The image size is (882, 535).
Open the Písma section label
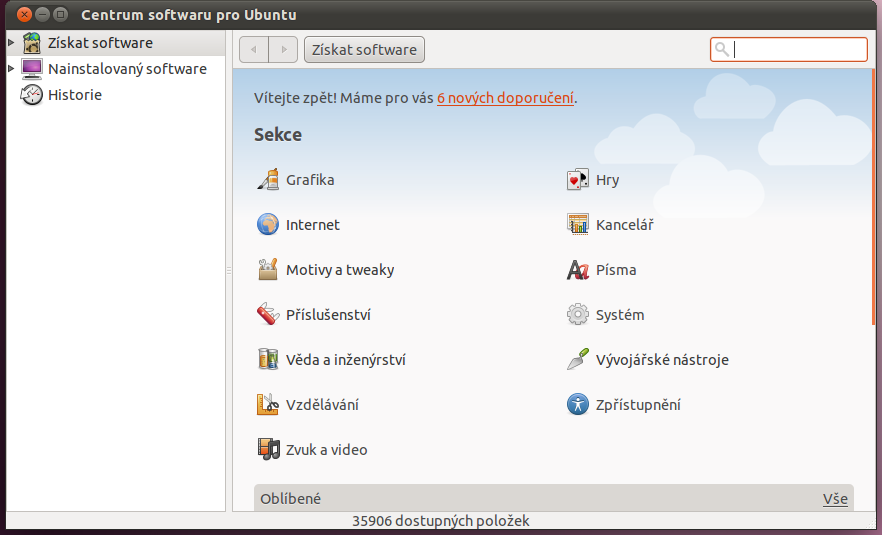click(616, 269)
